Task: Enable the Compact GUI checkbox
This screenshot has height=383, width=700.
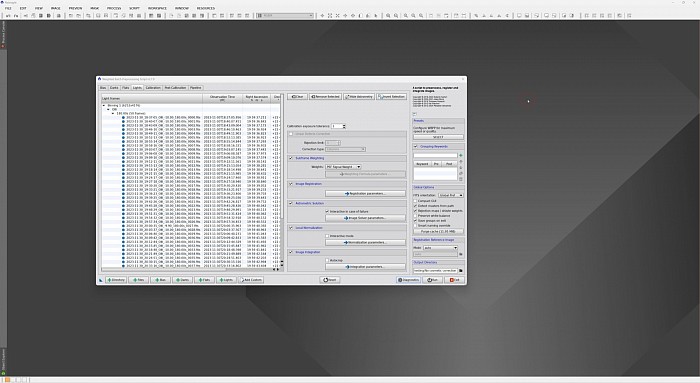Action: tap(415, 201)
